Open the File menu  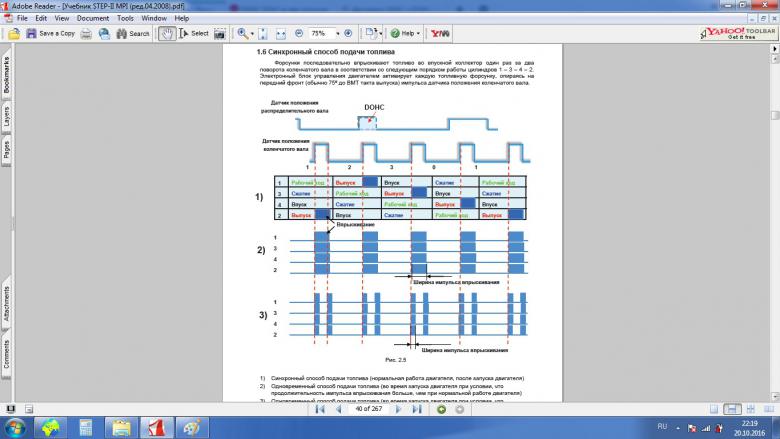(x=22, y=18)
